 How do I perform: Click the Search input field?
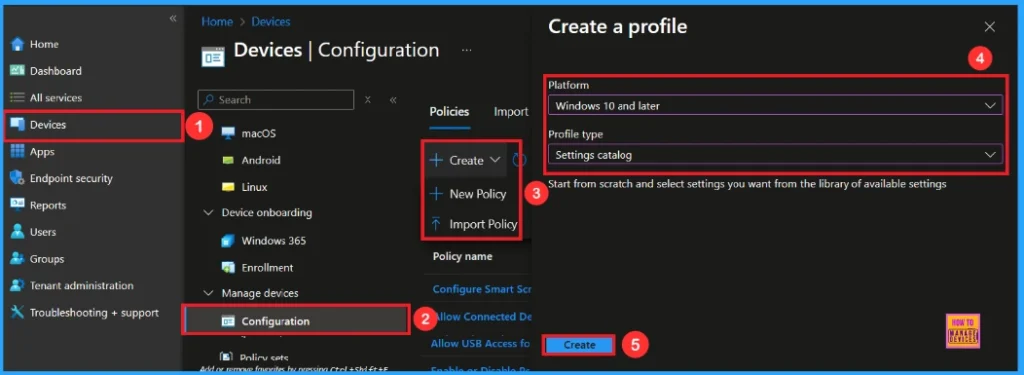coord(276,100)
